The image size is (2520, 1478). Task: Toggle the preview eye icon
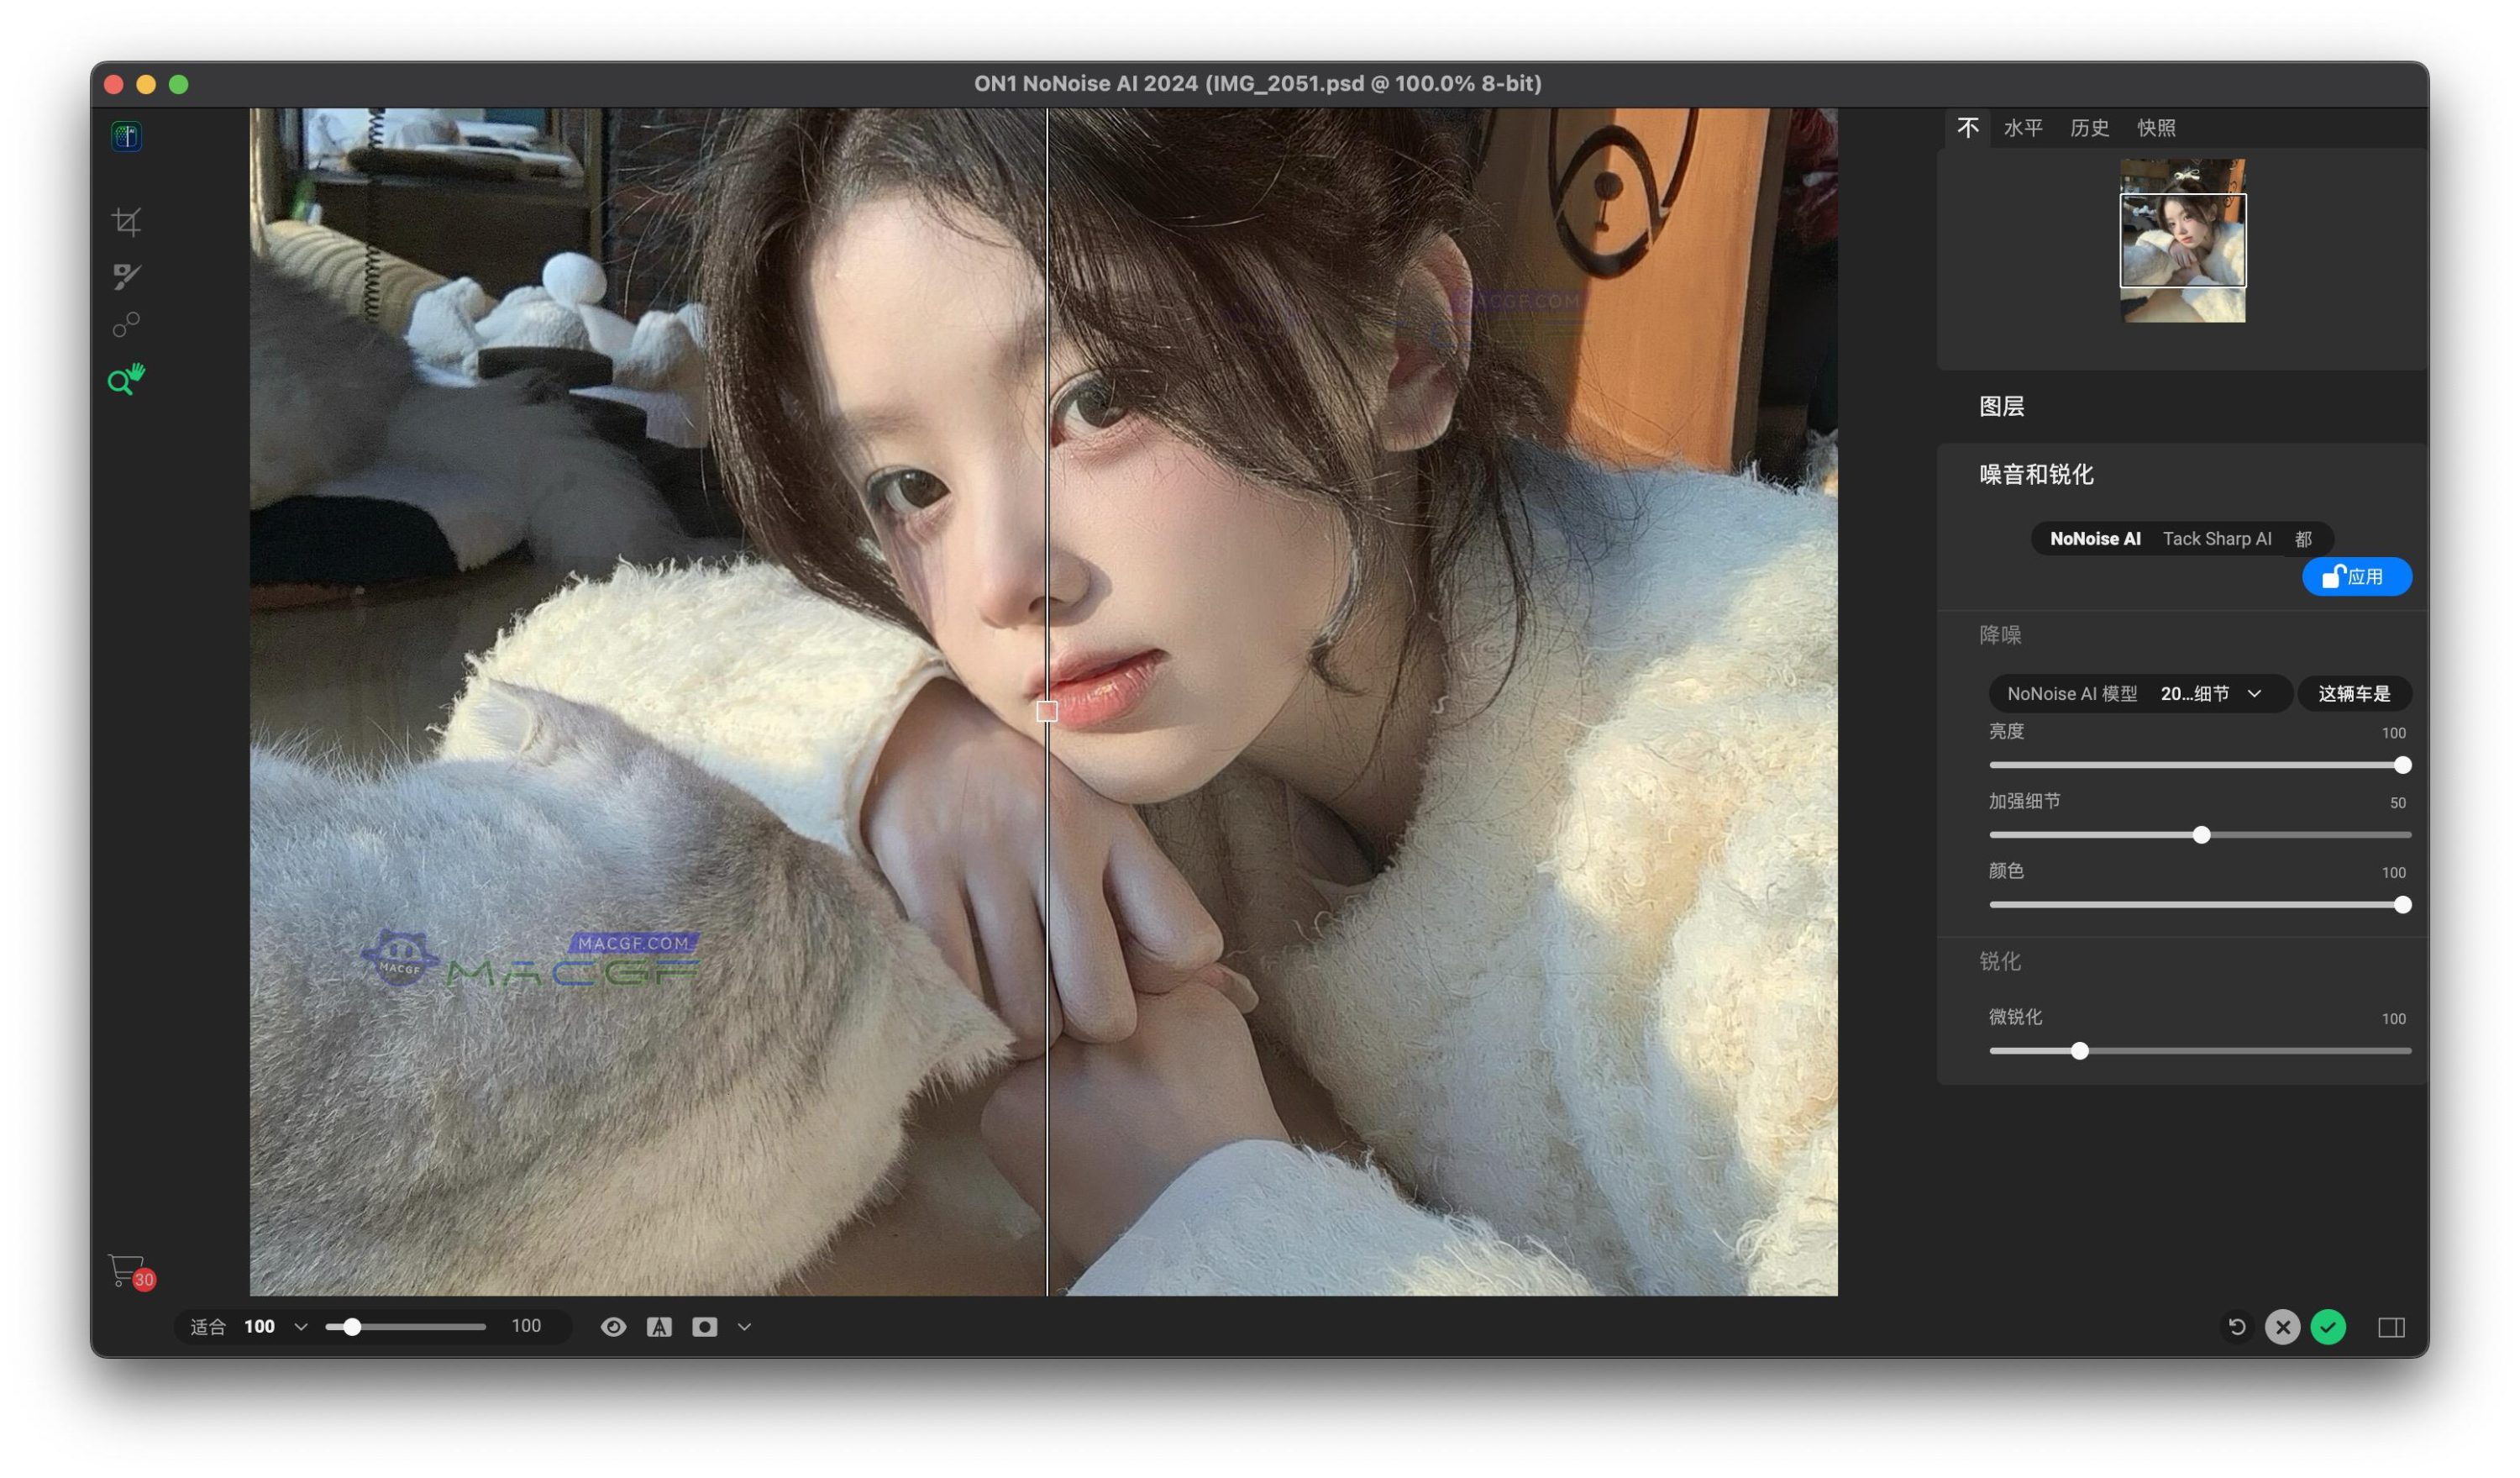613,1327
